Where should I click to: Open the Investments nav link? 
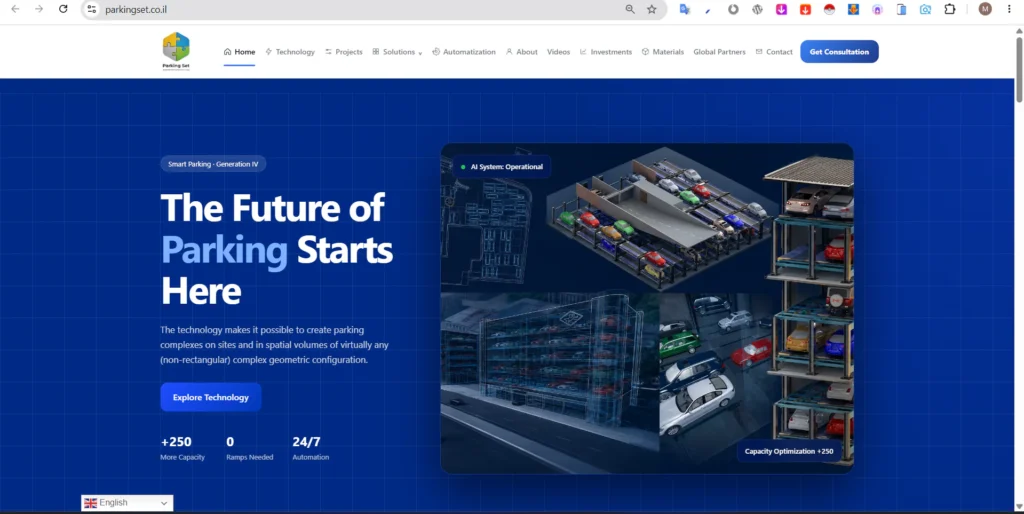[x=606, y=52]
